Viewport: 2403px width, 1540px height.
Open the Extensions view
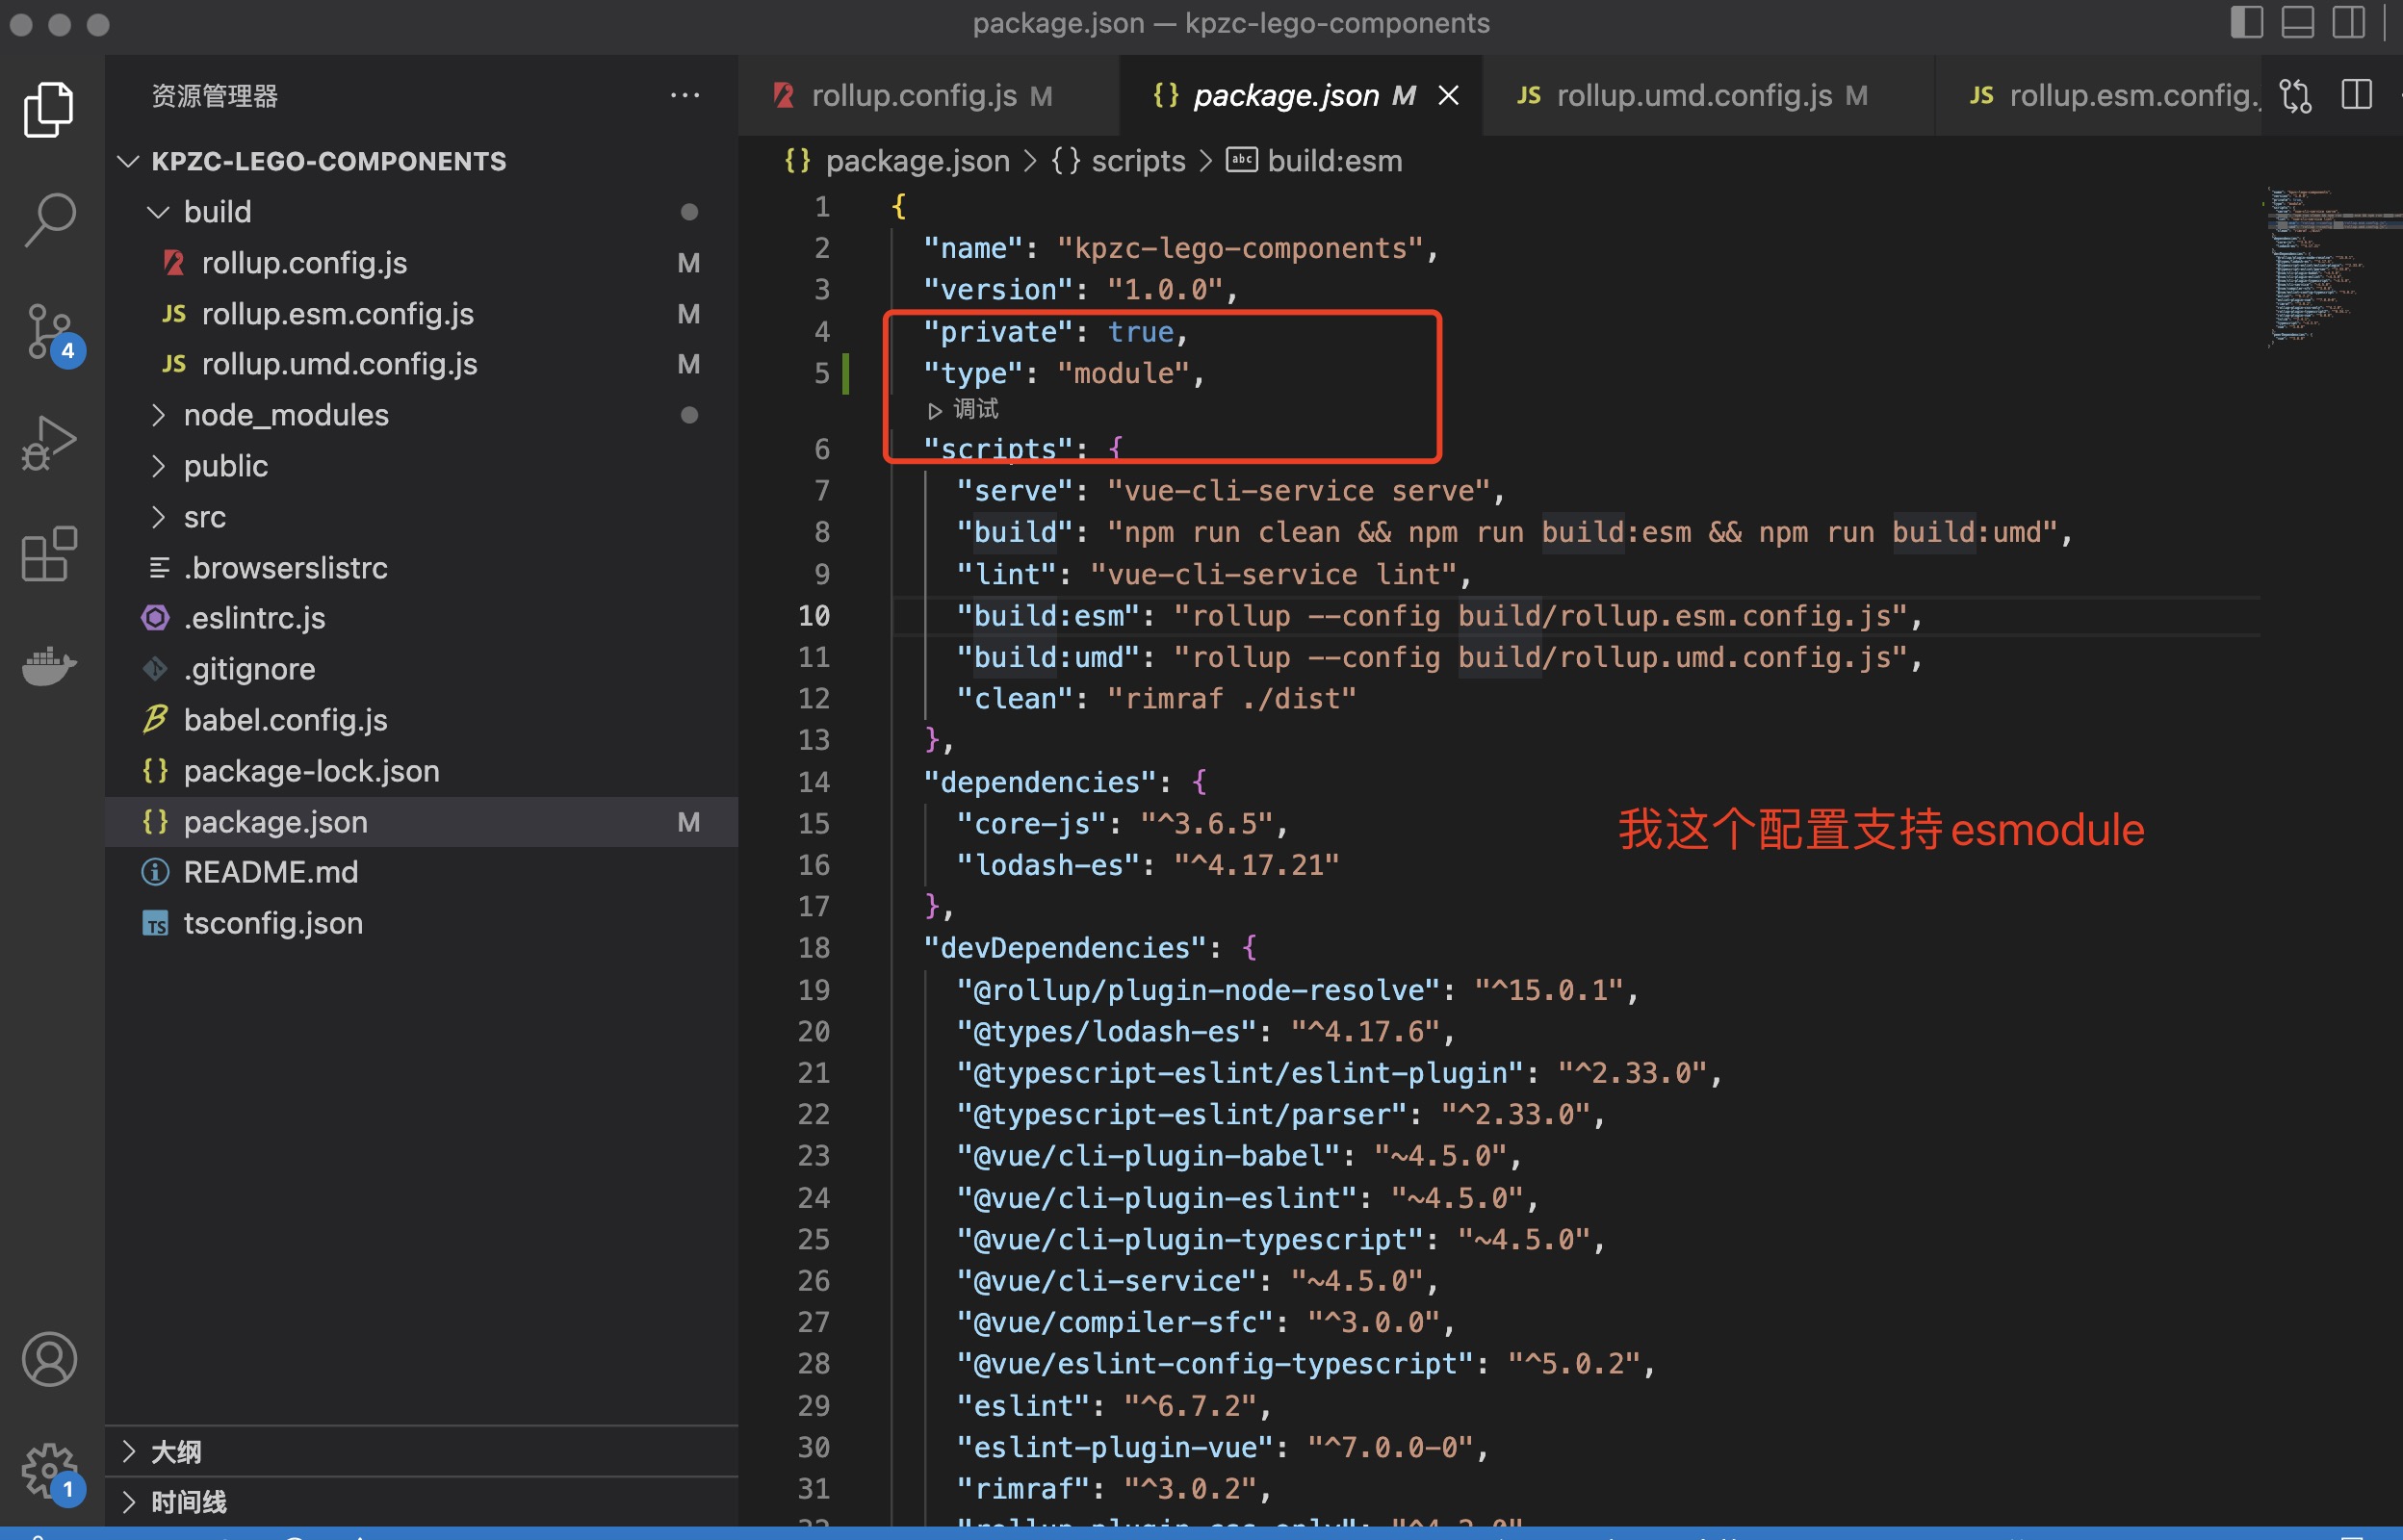[x=49, y=554]
